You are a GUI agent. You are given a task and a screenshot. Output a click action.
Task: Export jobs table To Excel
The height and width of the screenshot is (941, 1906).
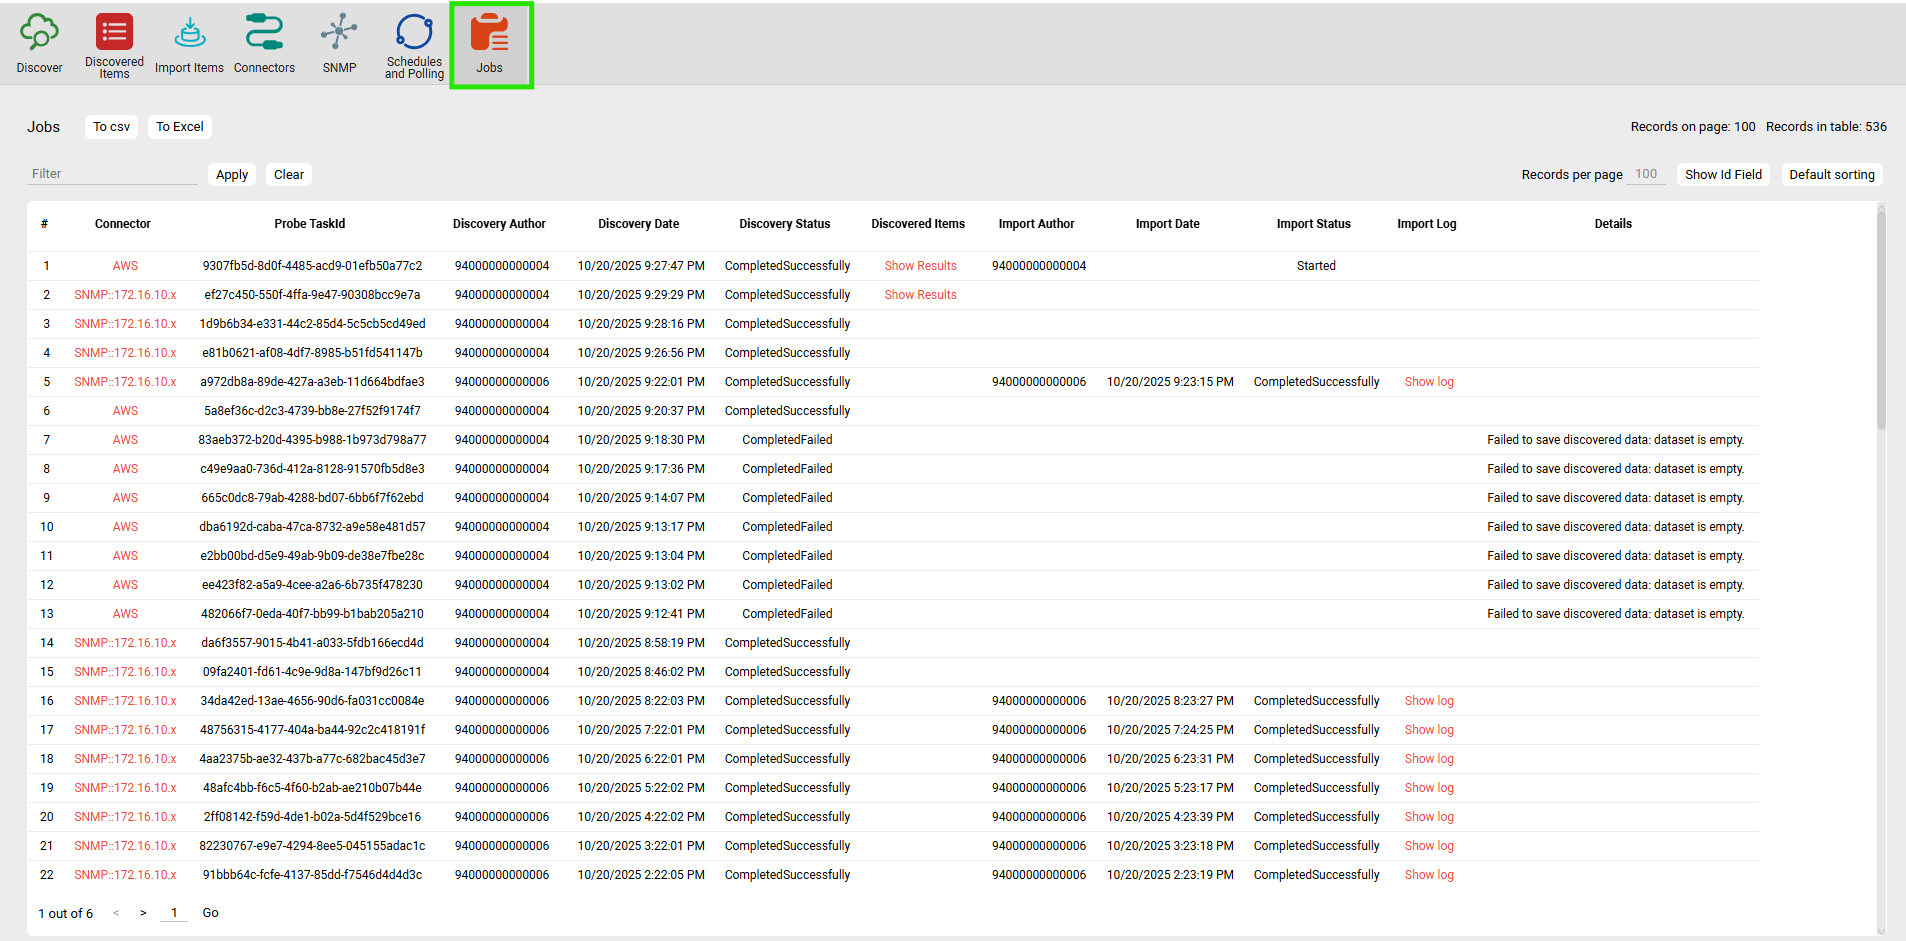pyautogui.click(x=180, y=127)
